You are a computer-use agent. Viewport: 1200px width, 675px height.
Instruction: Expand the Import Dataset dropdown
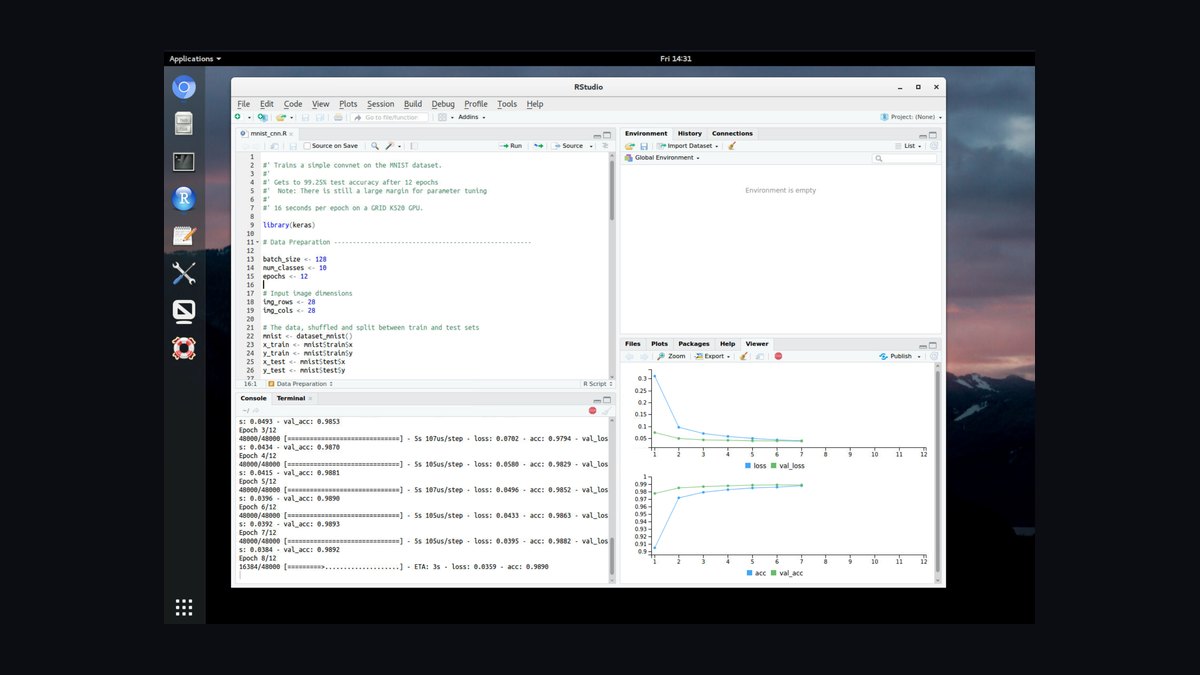coord(685,146)
